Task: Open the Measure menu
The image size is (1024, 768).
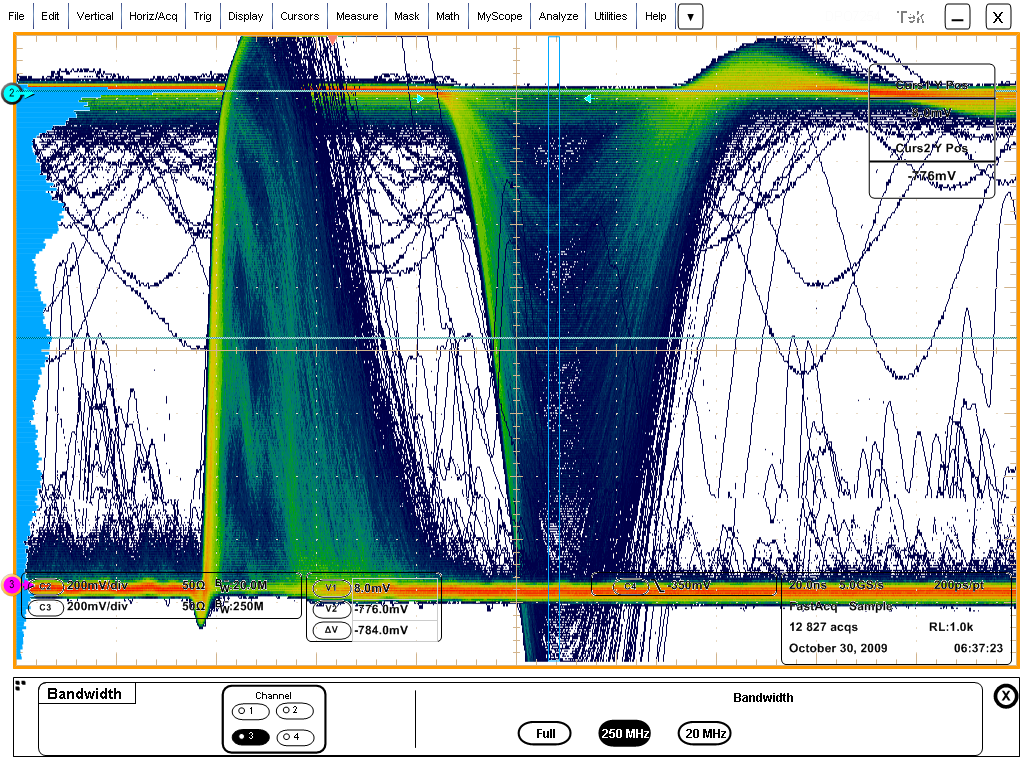Action: click(357, 17)
